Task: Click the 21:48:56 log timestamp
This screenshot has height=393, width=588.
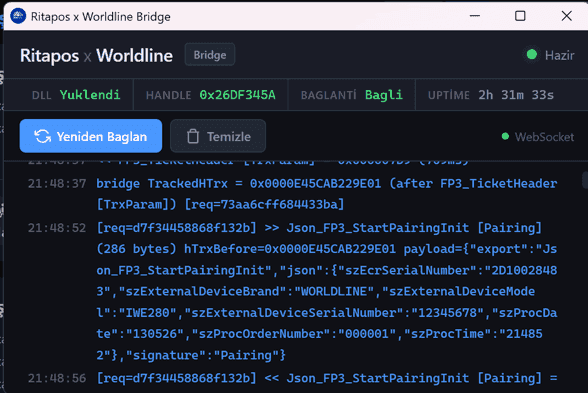Action: click(57, 378)
